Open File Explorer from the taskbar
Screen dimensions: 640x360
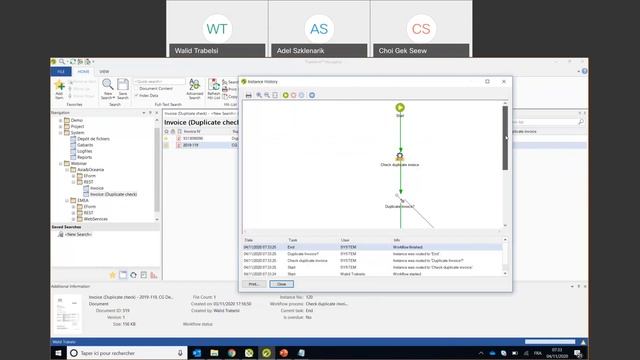[214, 353]
